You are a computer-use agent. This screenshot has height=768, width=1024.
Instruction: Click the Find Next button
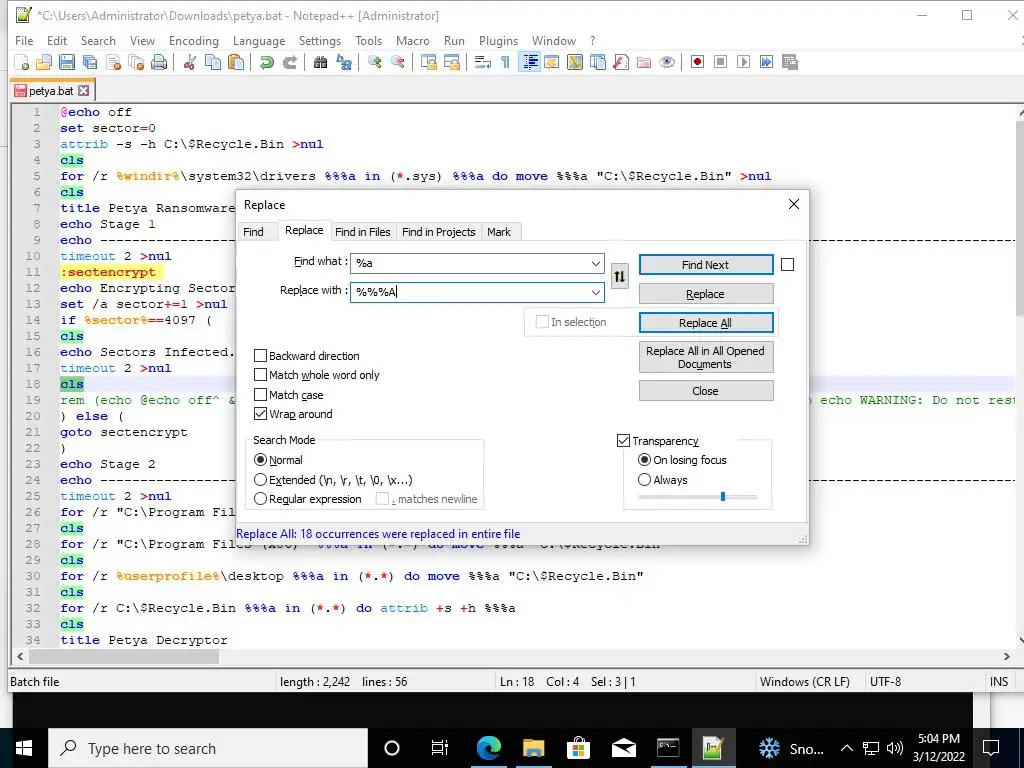click(x=705, y=264)
